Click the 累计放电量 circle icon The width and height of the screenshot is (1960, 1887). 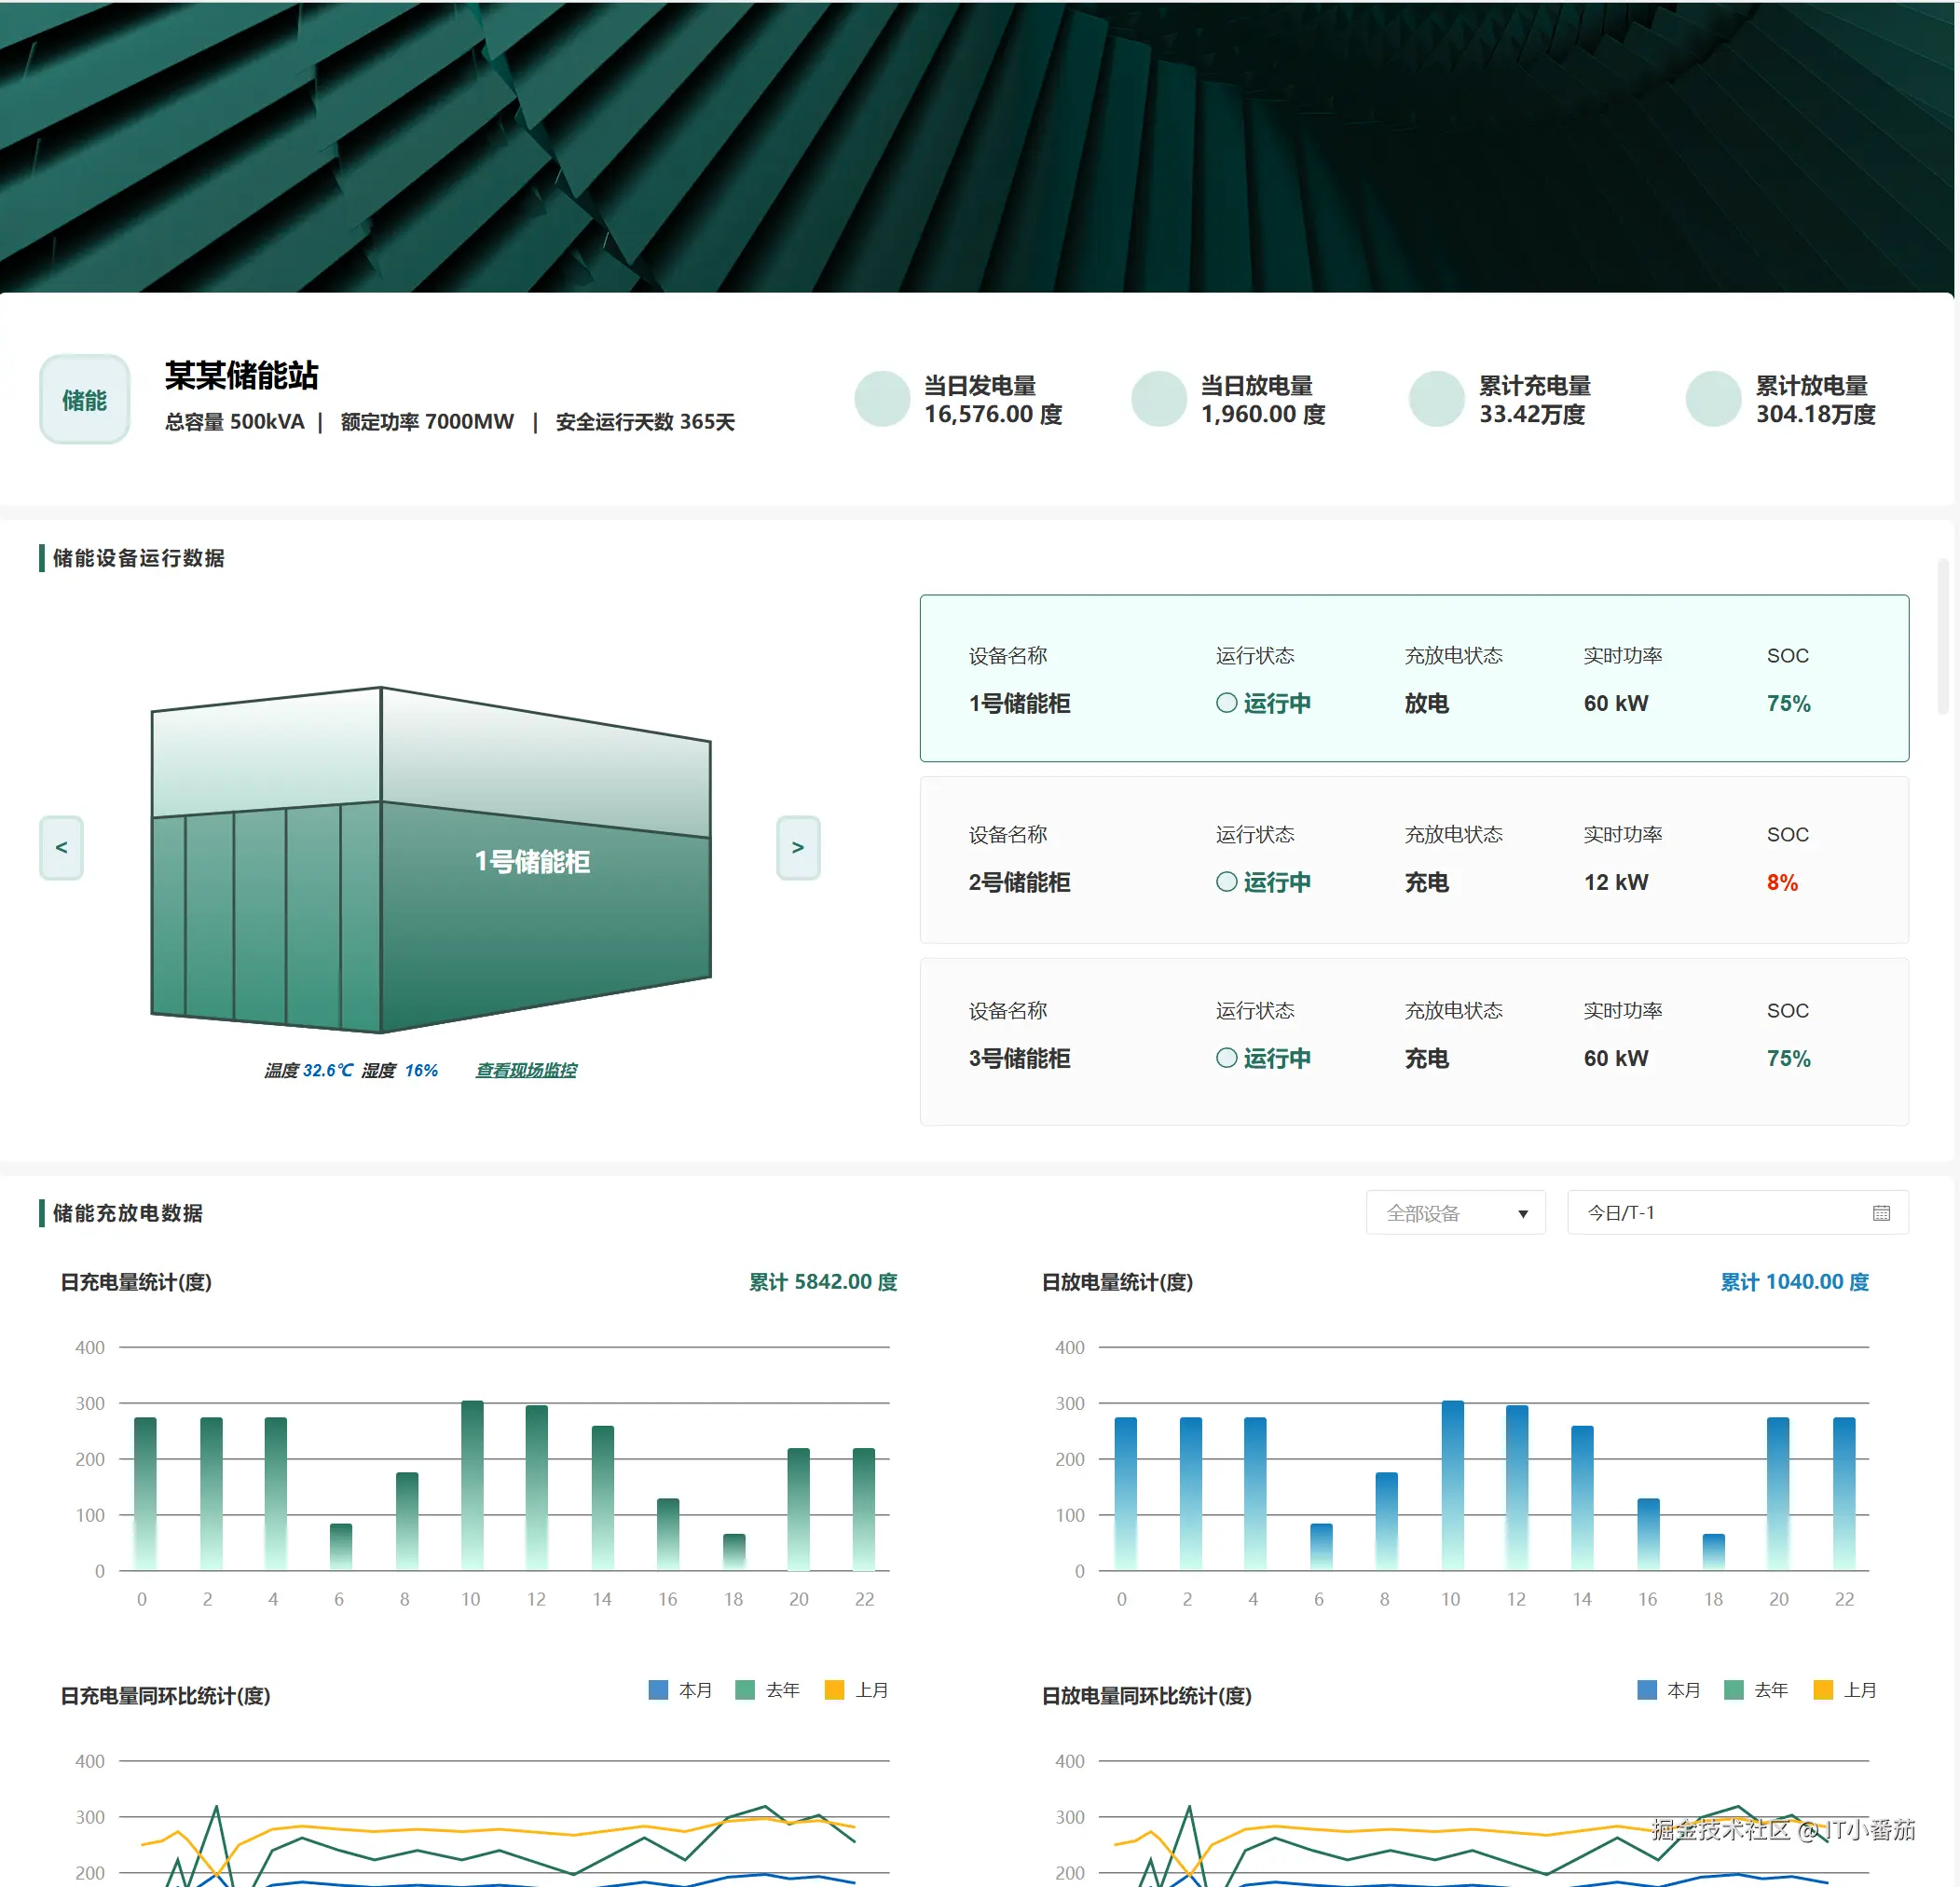coord(1713,399)
